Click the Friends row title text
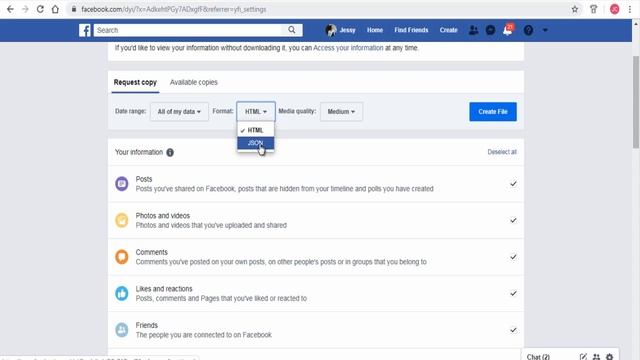Image resolution: width=640 pixels, height=360 pixels. click(x=147, y=325)
